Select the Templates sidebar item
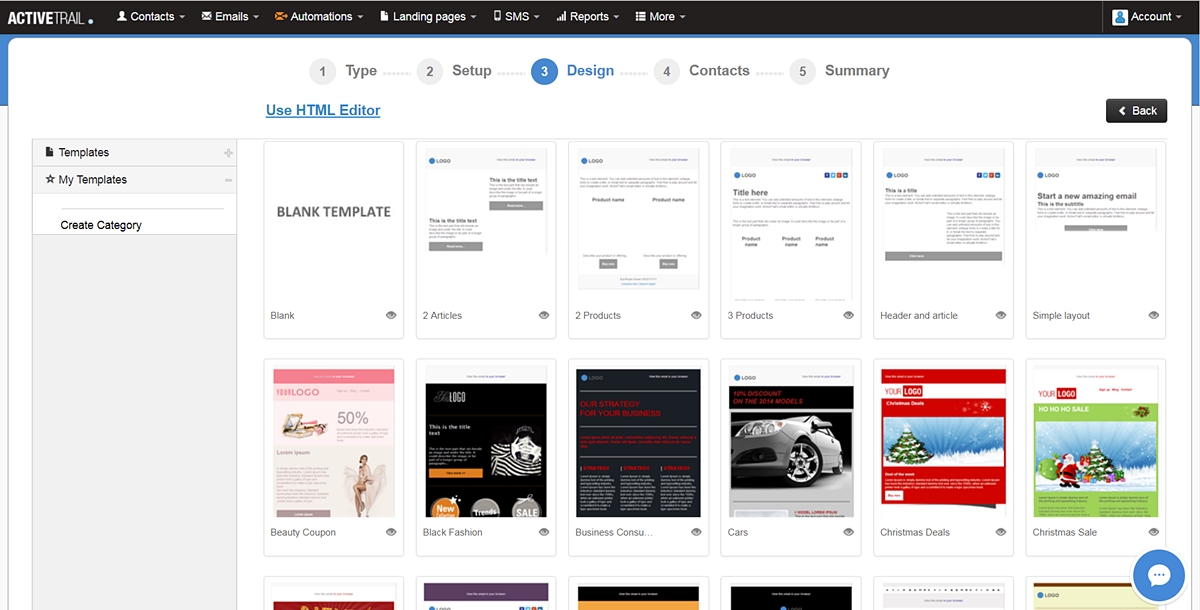This screenshot has height=610, width=1200. (135, 153)
